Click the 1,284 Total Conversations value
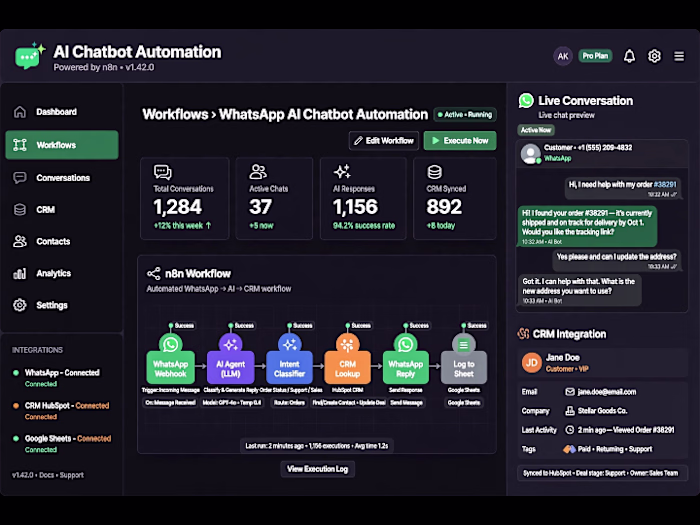 [x=178, y=207]
